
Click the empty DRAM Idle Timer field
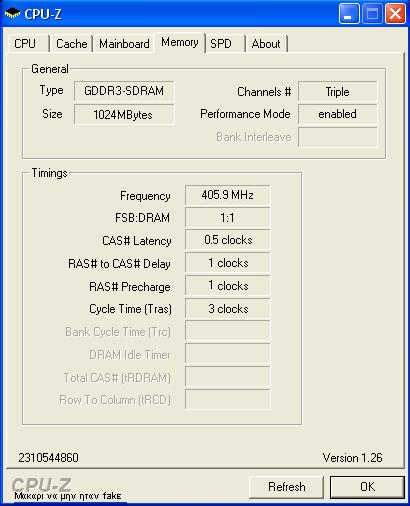227,354
